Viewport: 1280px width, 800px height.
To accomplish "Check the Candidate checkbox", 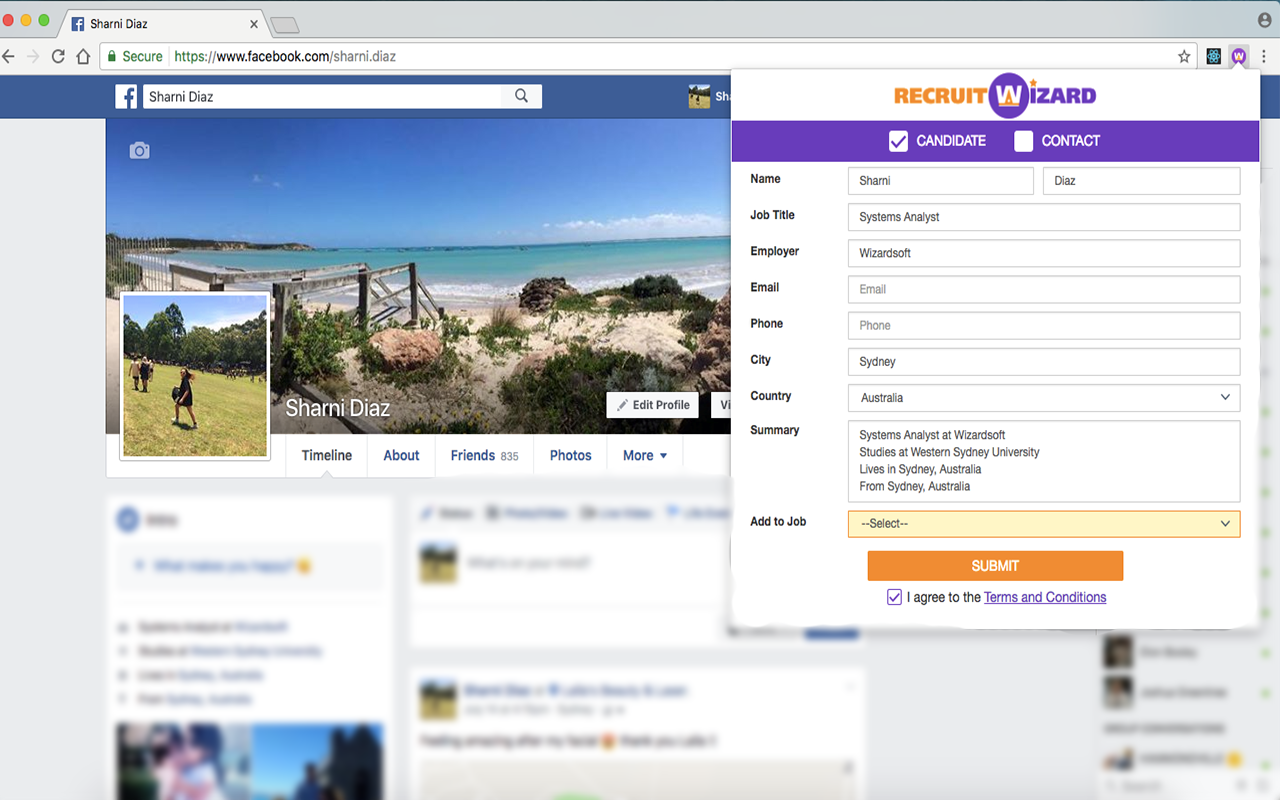I will [898, 141].
